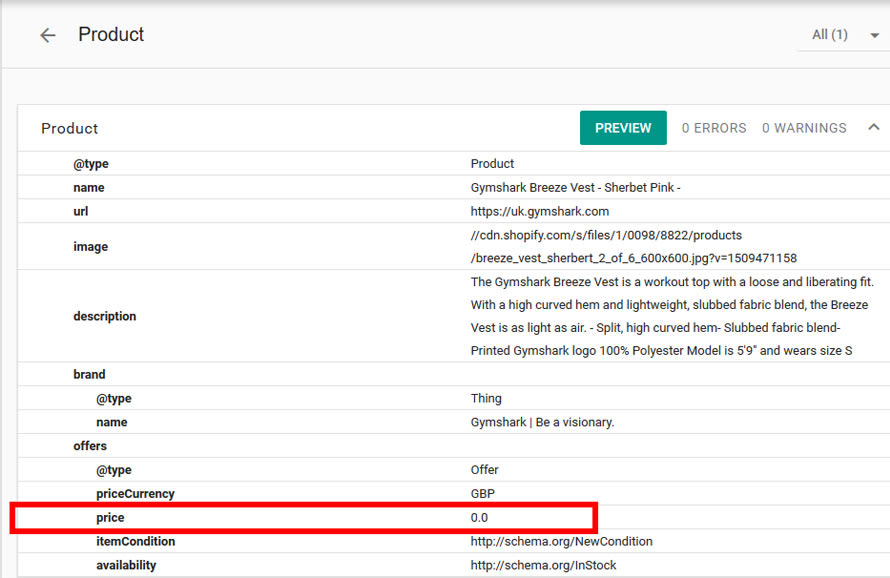Click the breeze_vest_sherbert image filename line

(x=633, y=258)
